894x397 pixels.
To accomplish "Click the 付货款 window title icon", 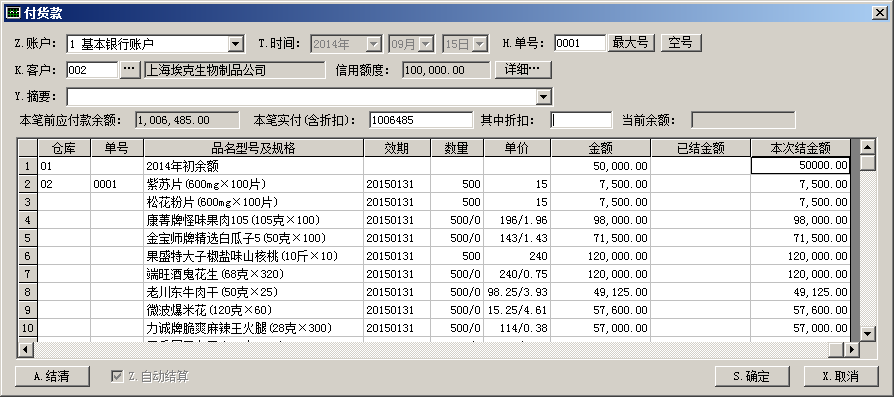I will (13, 13).
